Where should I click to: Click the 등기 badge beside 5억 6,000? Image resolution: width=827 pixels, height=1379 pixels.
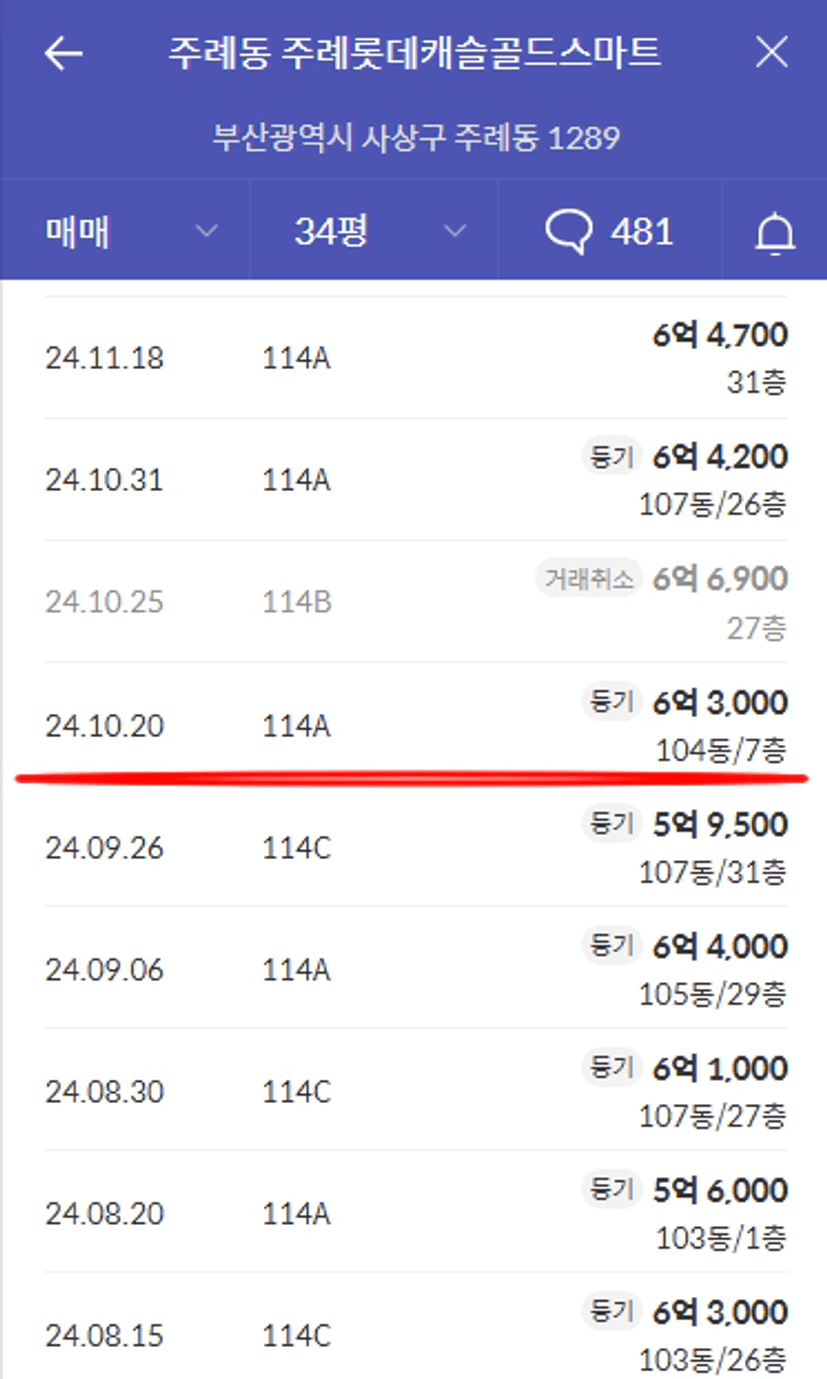tap(610, 1190)
